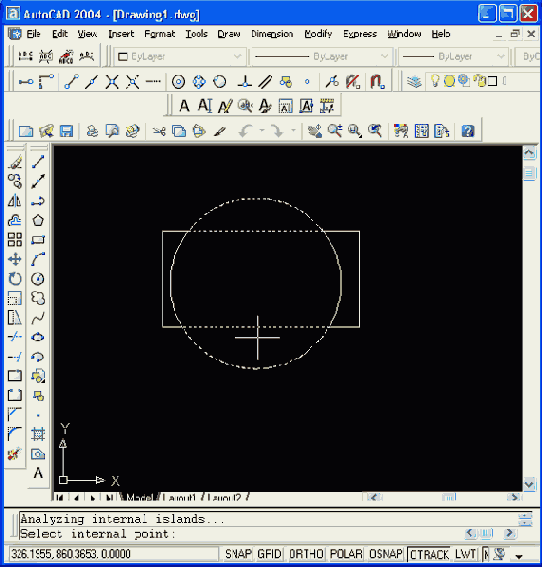Select the Mirror tool
The image size is (542, 567).
click(x=15, y=200)
